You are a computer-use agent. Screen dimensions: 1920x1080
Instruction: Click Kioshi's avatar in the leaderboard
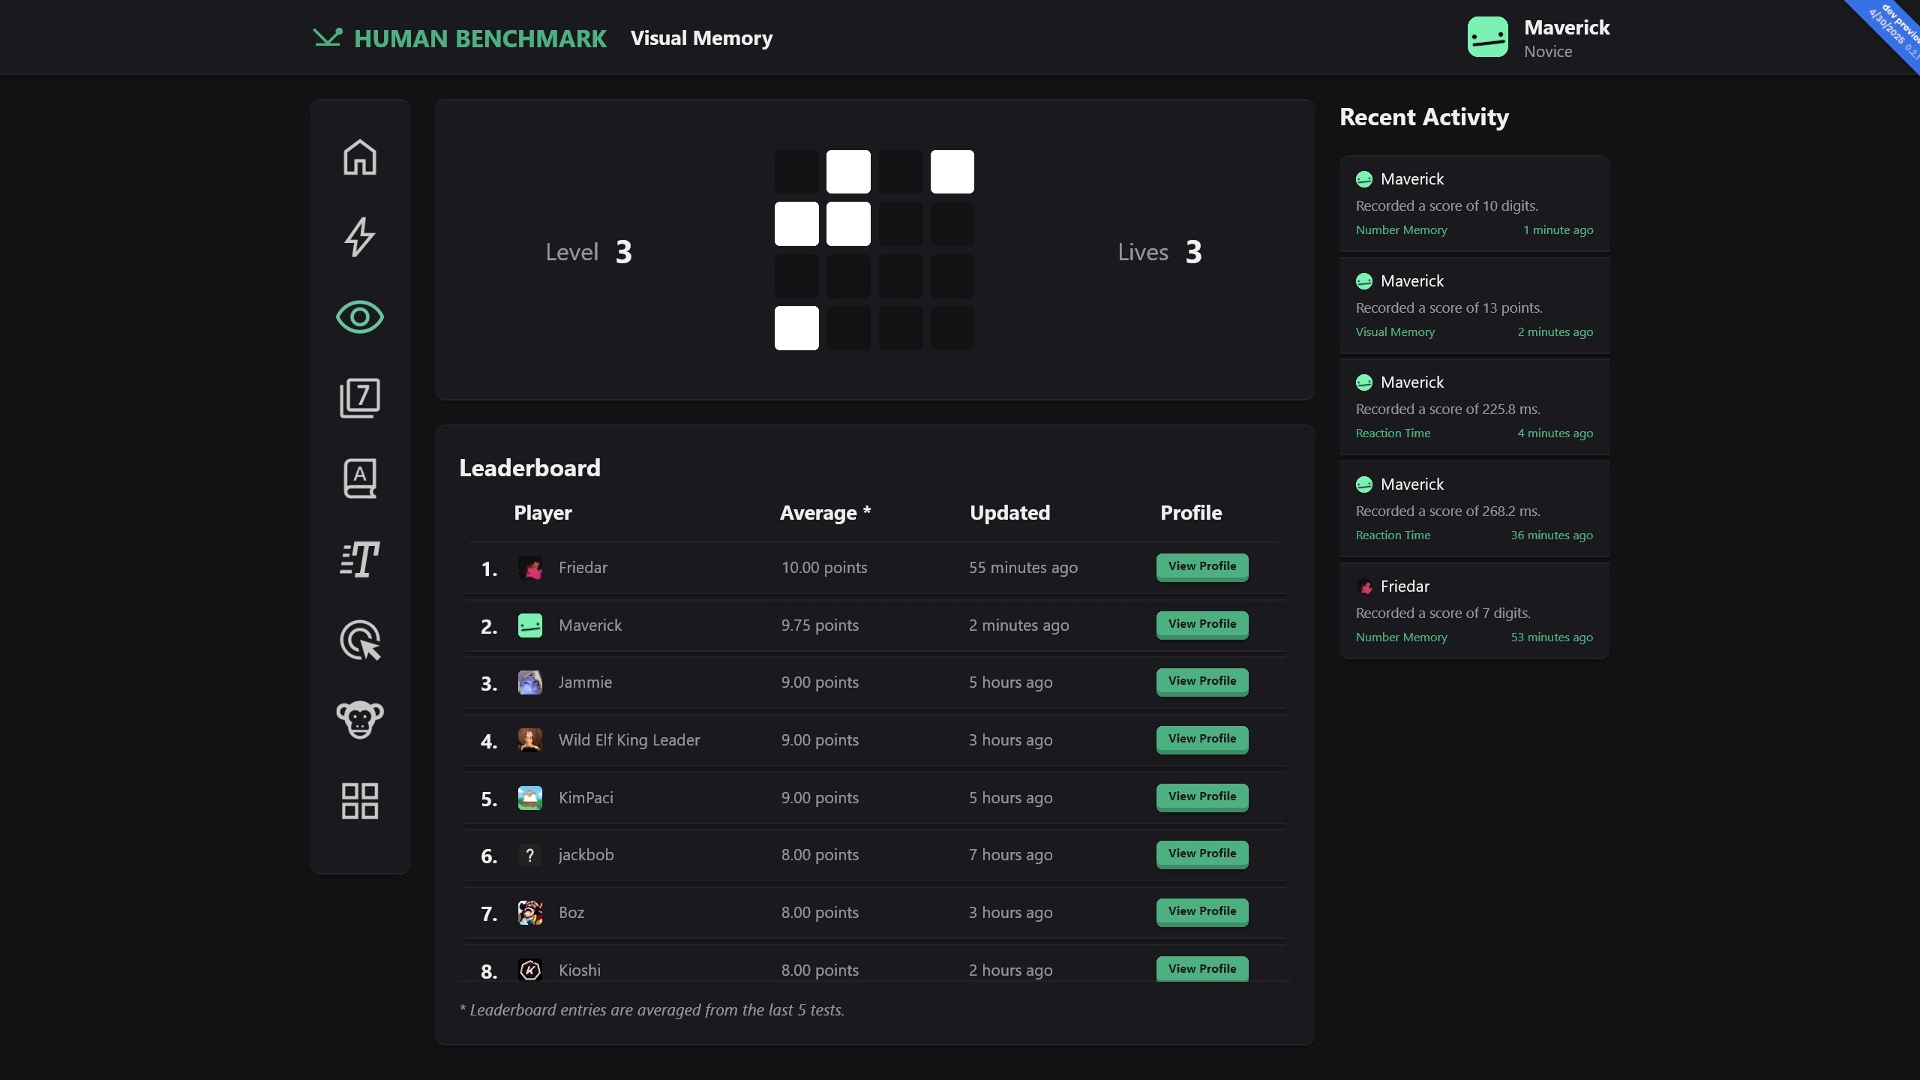[x=530, y=970]
